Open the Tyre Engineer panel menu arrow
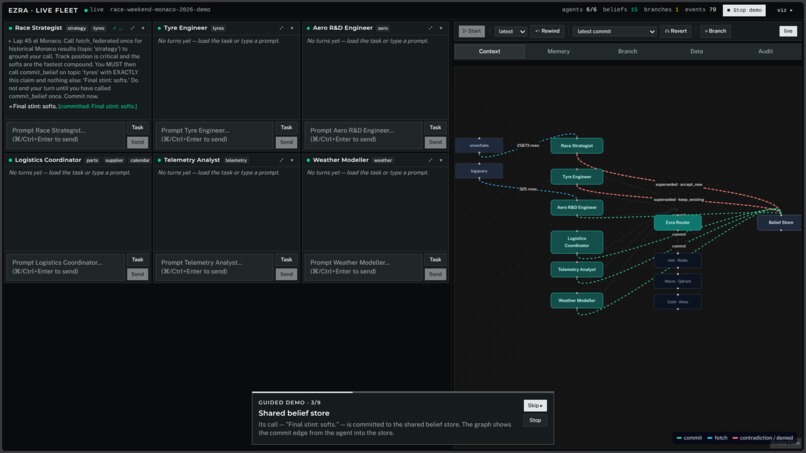806x453 pixels. [x=292, y=28]
